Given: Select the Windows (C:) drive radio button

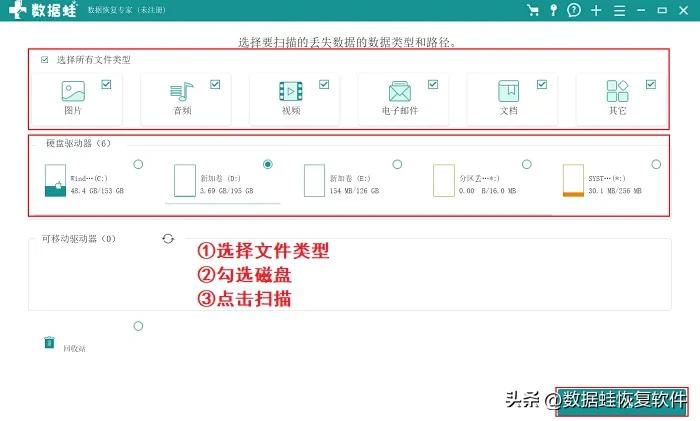Looking at the screenshot, I should 138,164.
